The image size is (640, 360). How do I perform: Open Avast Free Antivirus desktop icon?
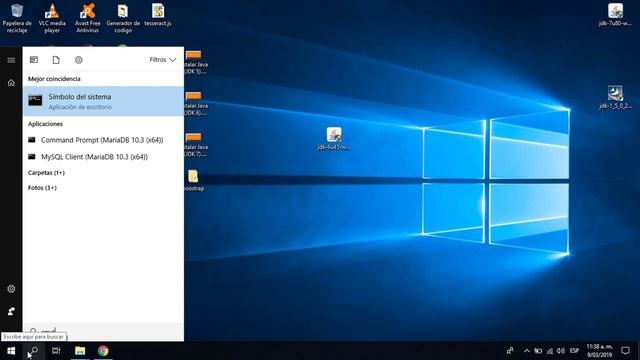click(x=87, y=18)
